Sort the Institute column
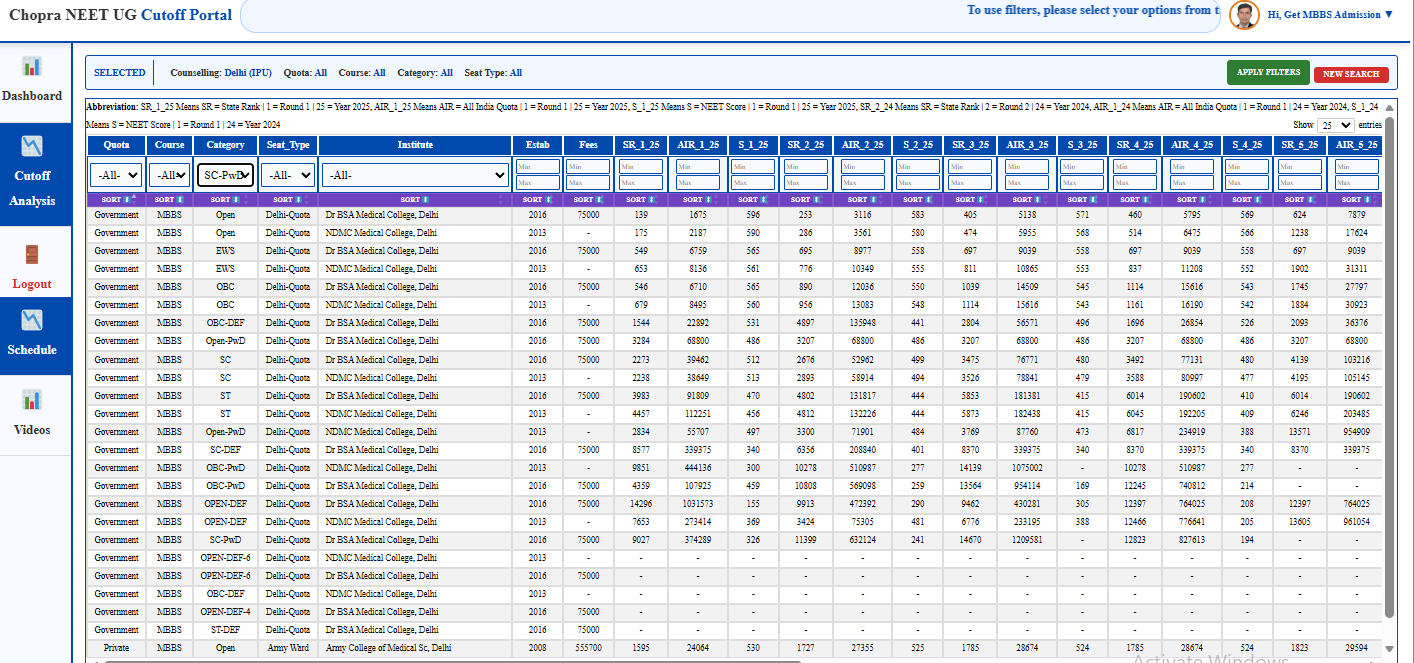Viewport: 1414px width, 663px height. click(x=415, y=200)
